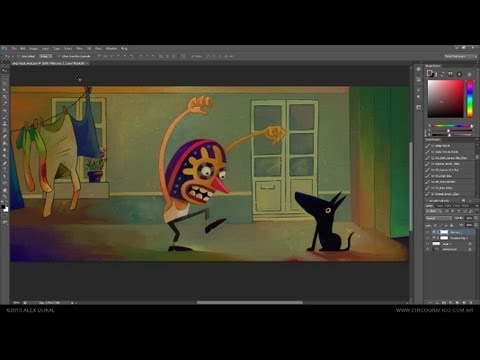Delete the selected layer with trash icon
This screenshot has width=480, height=360.
point(470,302)
